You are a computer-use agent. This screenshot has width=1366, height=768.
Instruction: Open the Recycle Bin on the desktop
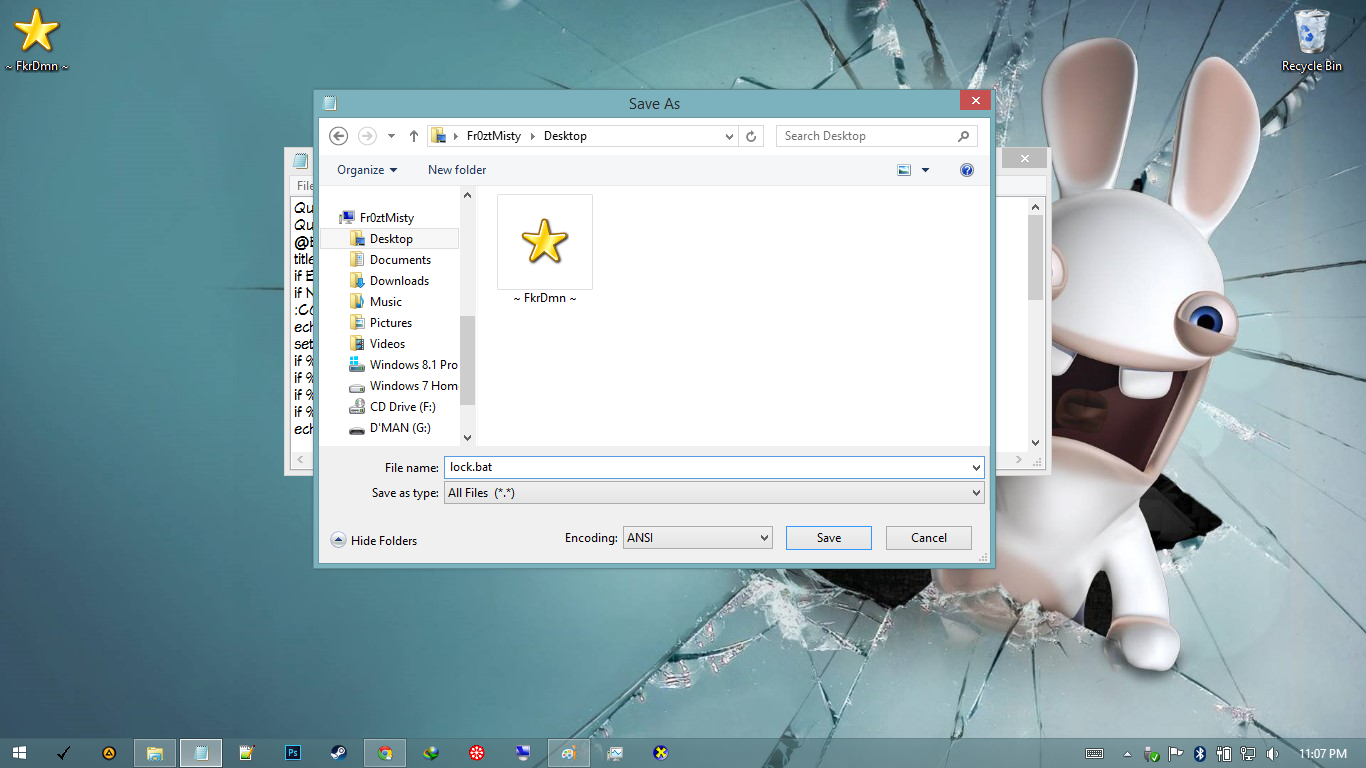1310,38
